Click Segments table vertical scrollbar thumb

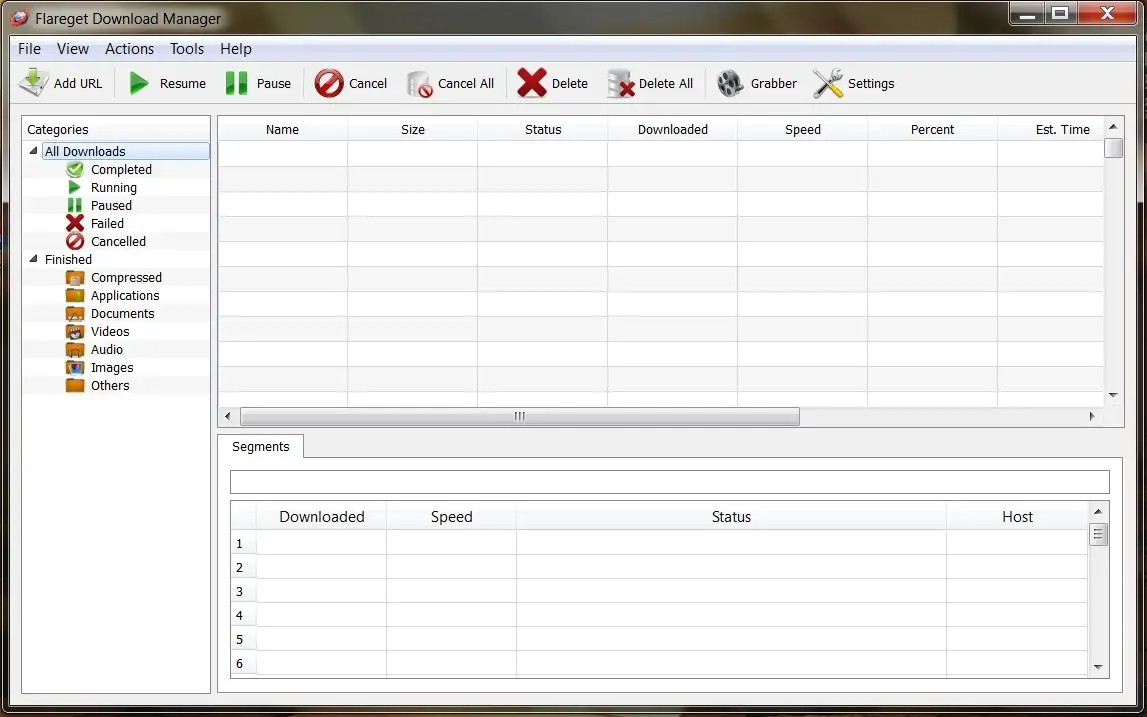coord(1098,534)
